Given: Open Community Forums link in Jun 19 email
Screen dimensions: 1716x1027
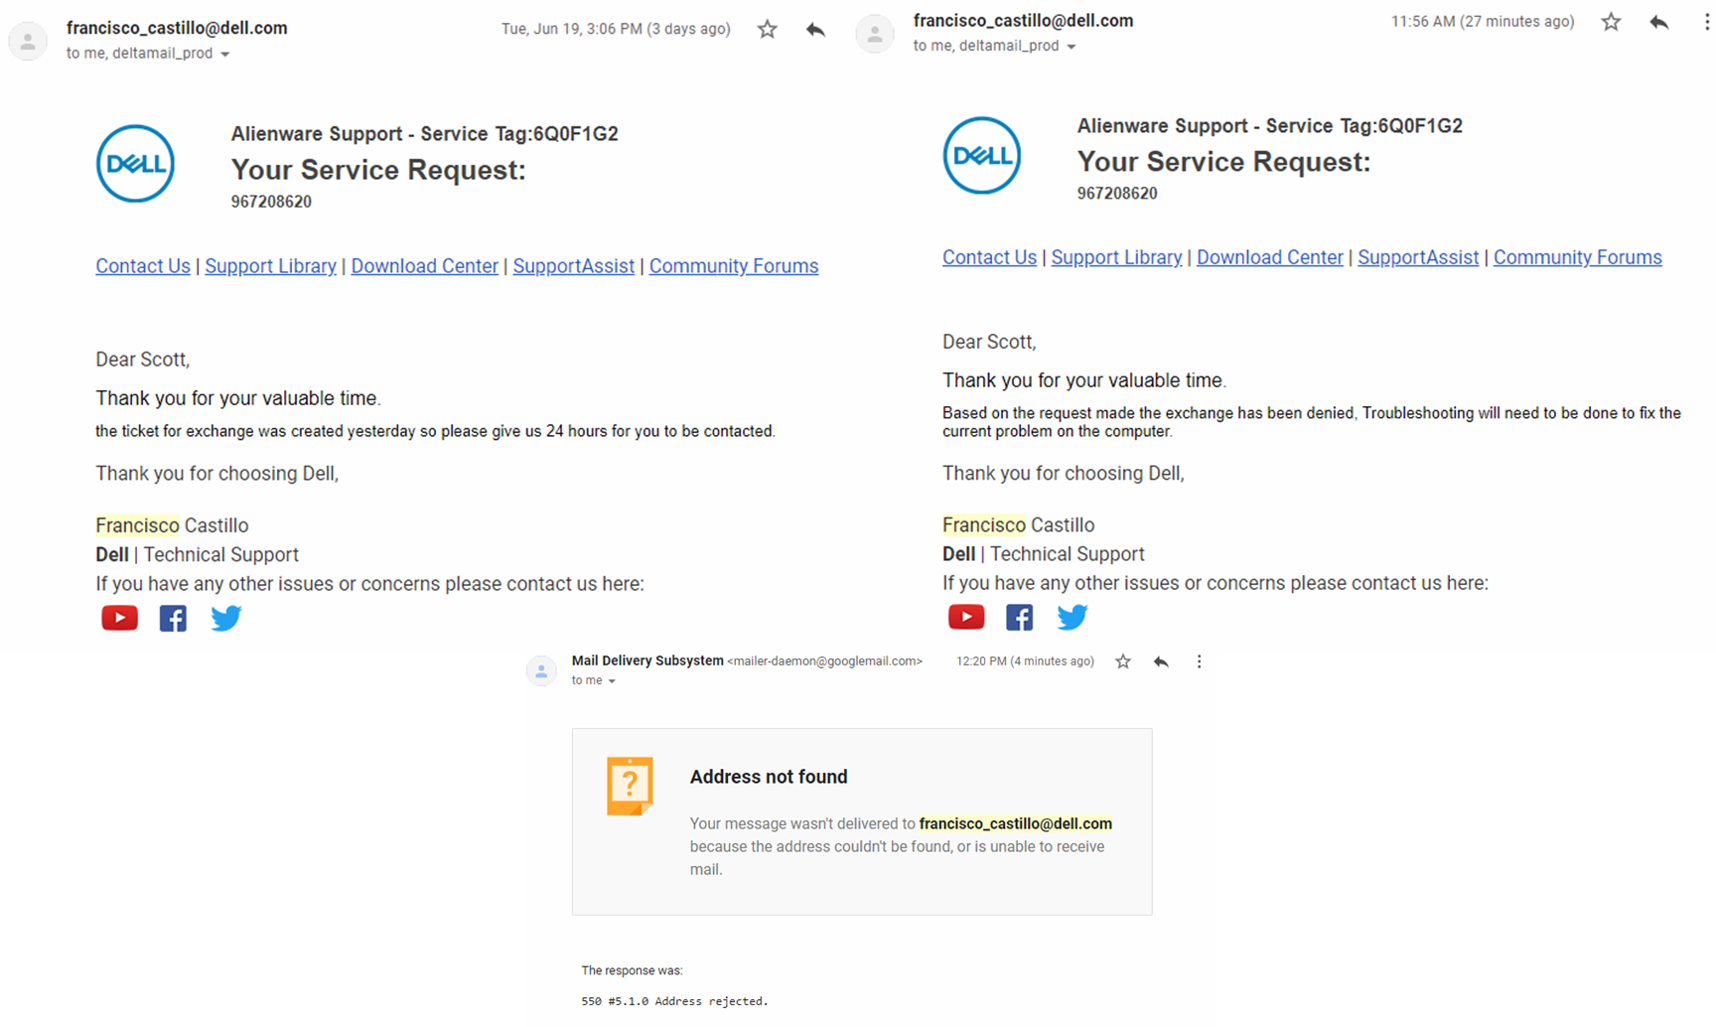Looking at the screenshot, I should 733,266.
